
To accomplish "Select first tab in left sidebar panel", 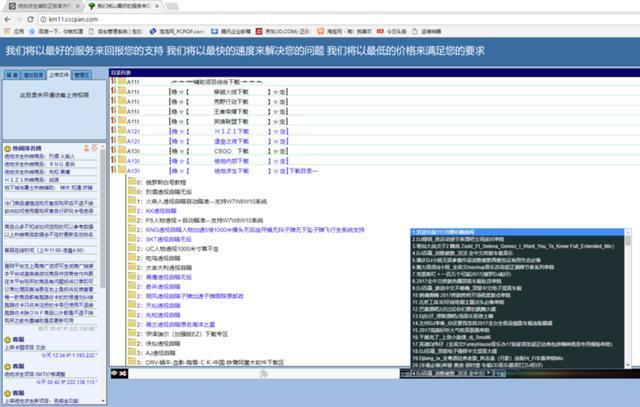I will pos(12,75).
